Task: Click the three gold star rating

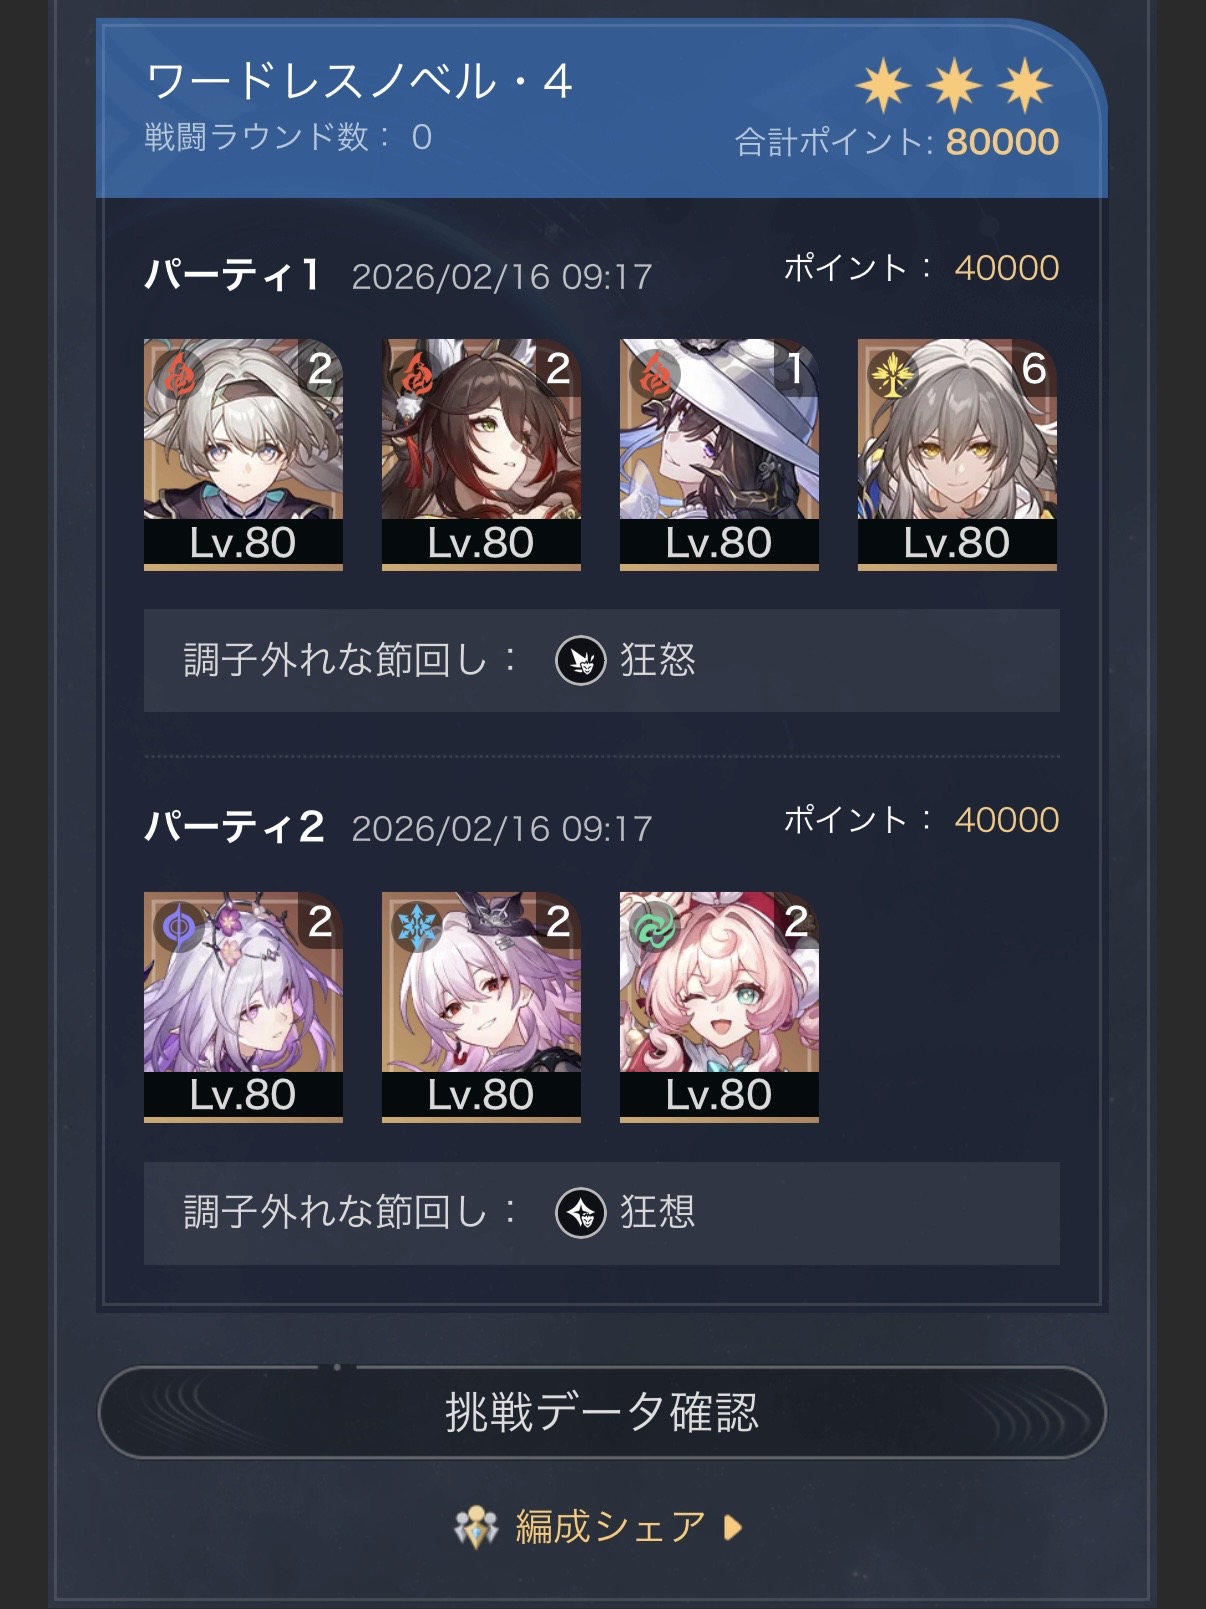Action: 954,85
